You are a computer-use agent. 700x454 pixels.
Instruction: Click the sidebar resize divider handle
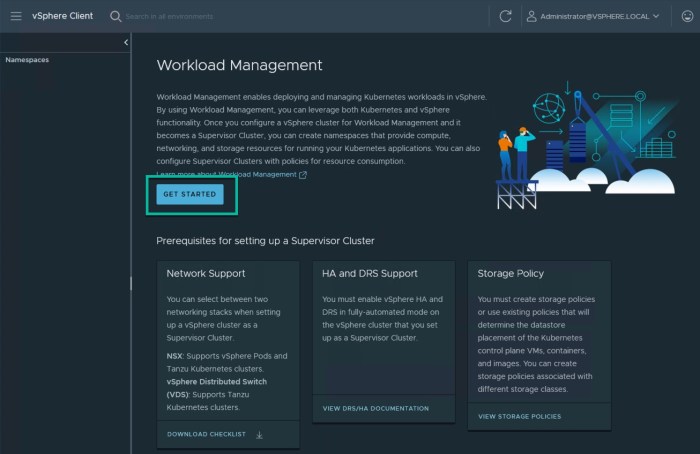(x=131, y=283)
